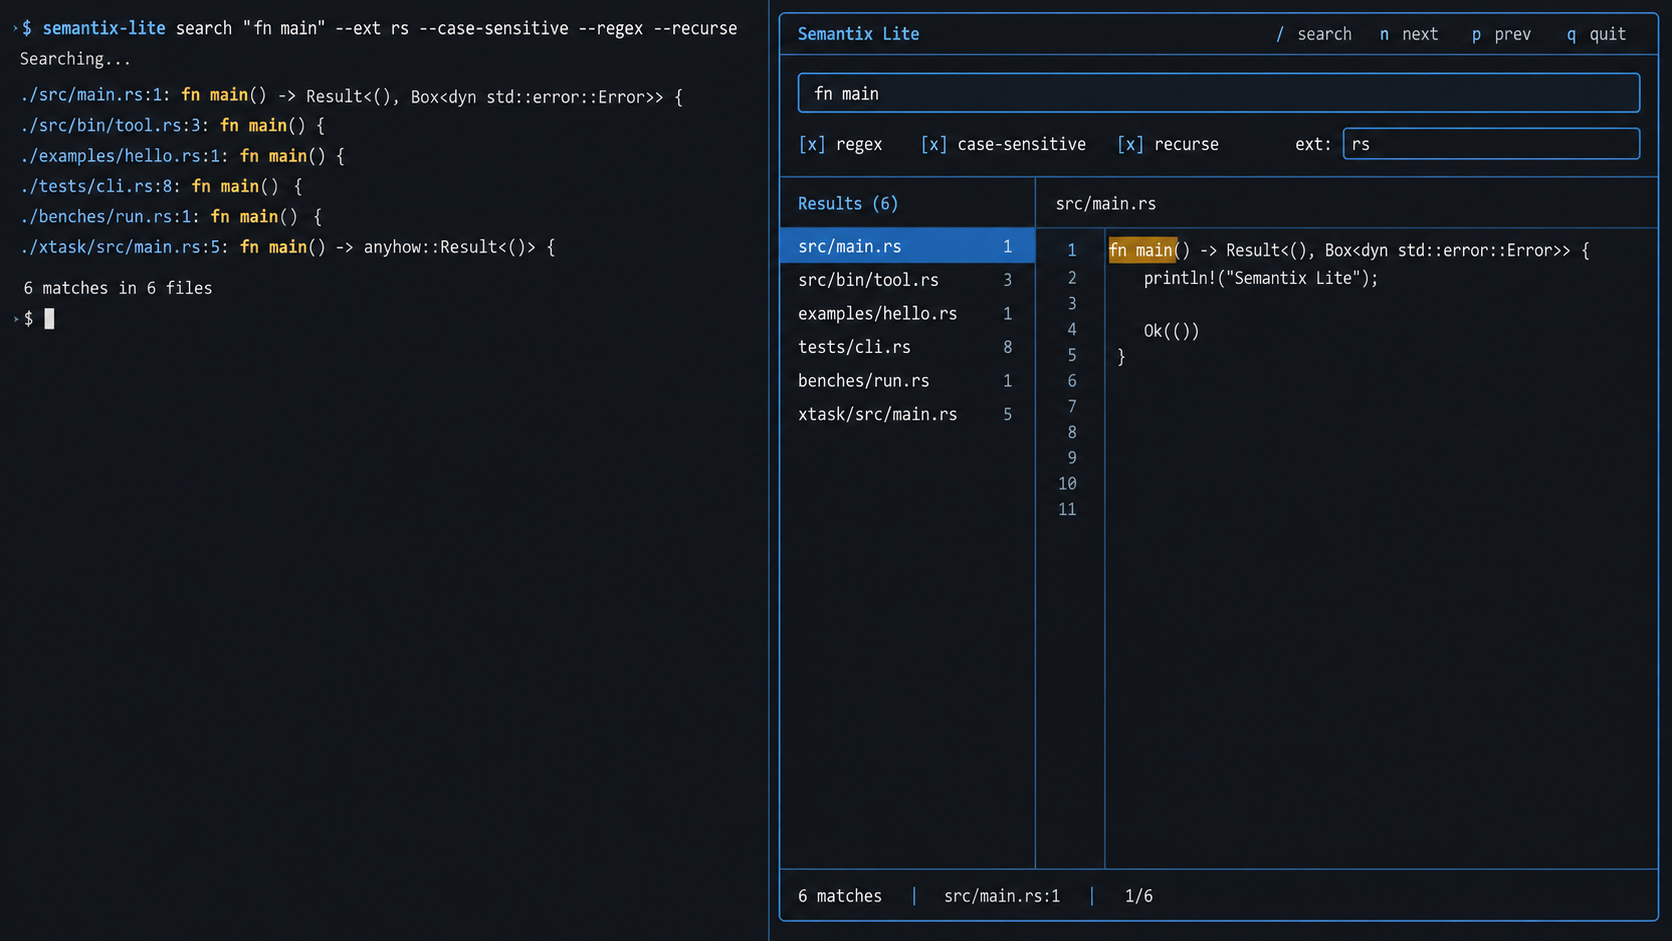Click the closing brace on preview line 5
The image size is (1672, 941).
[x=1121, y=356]
